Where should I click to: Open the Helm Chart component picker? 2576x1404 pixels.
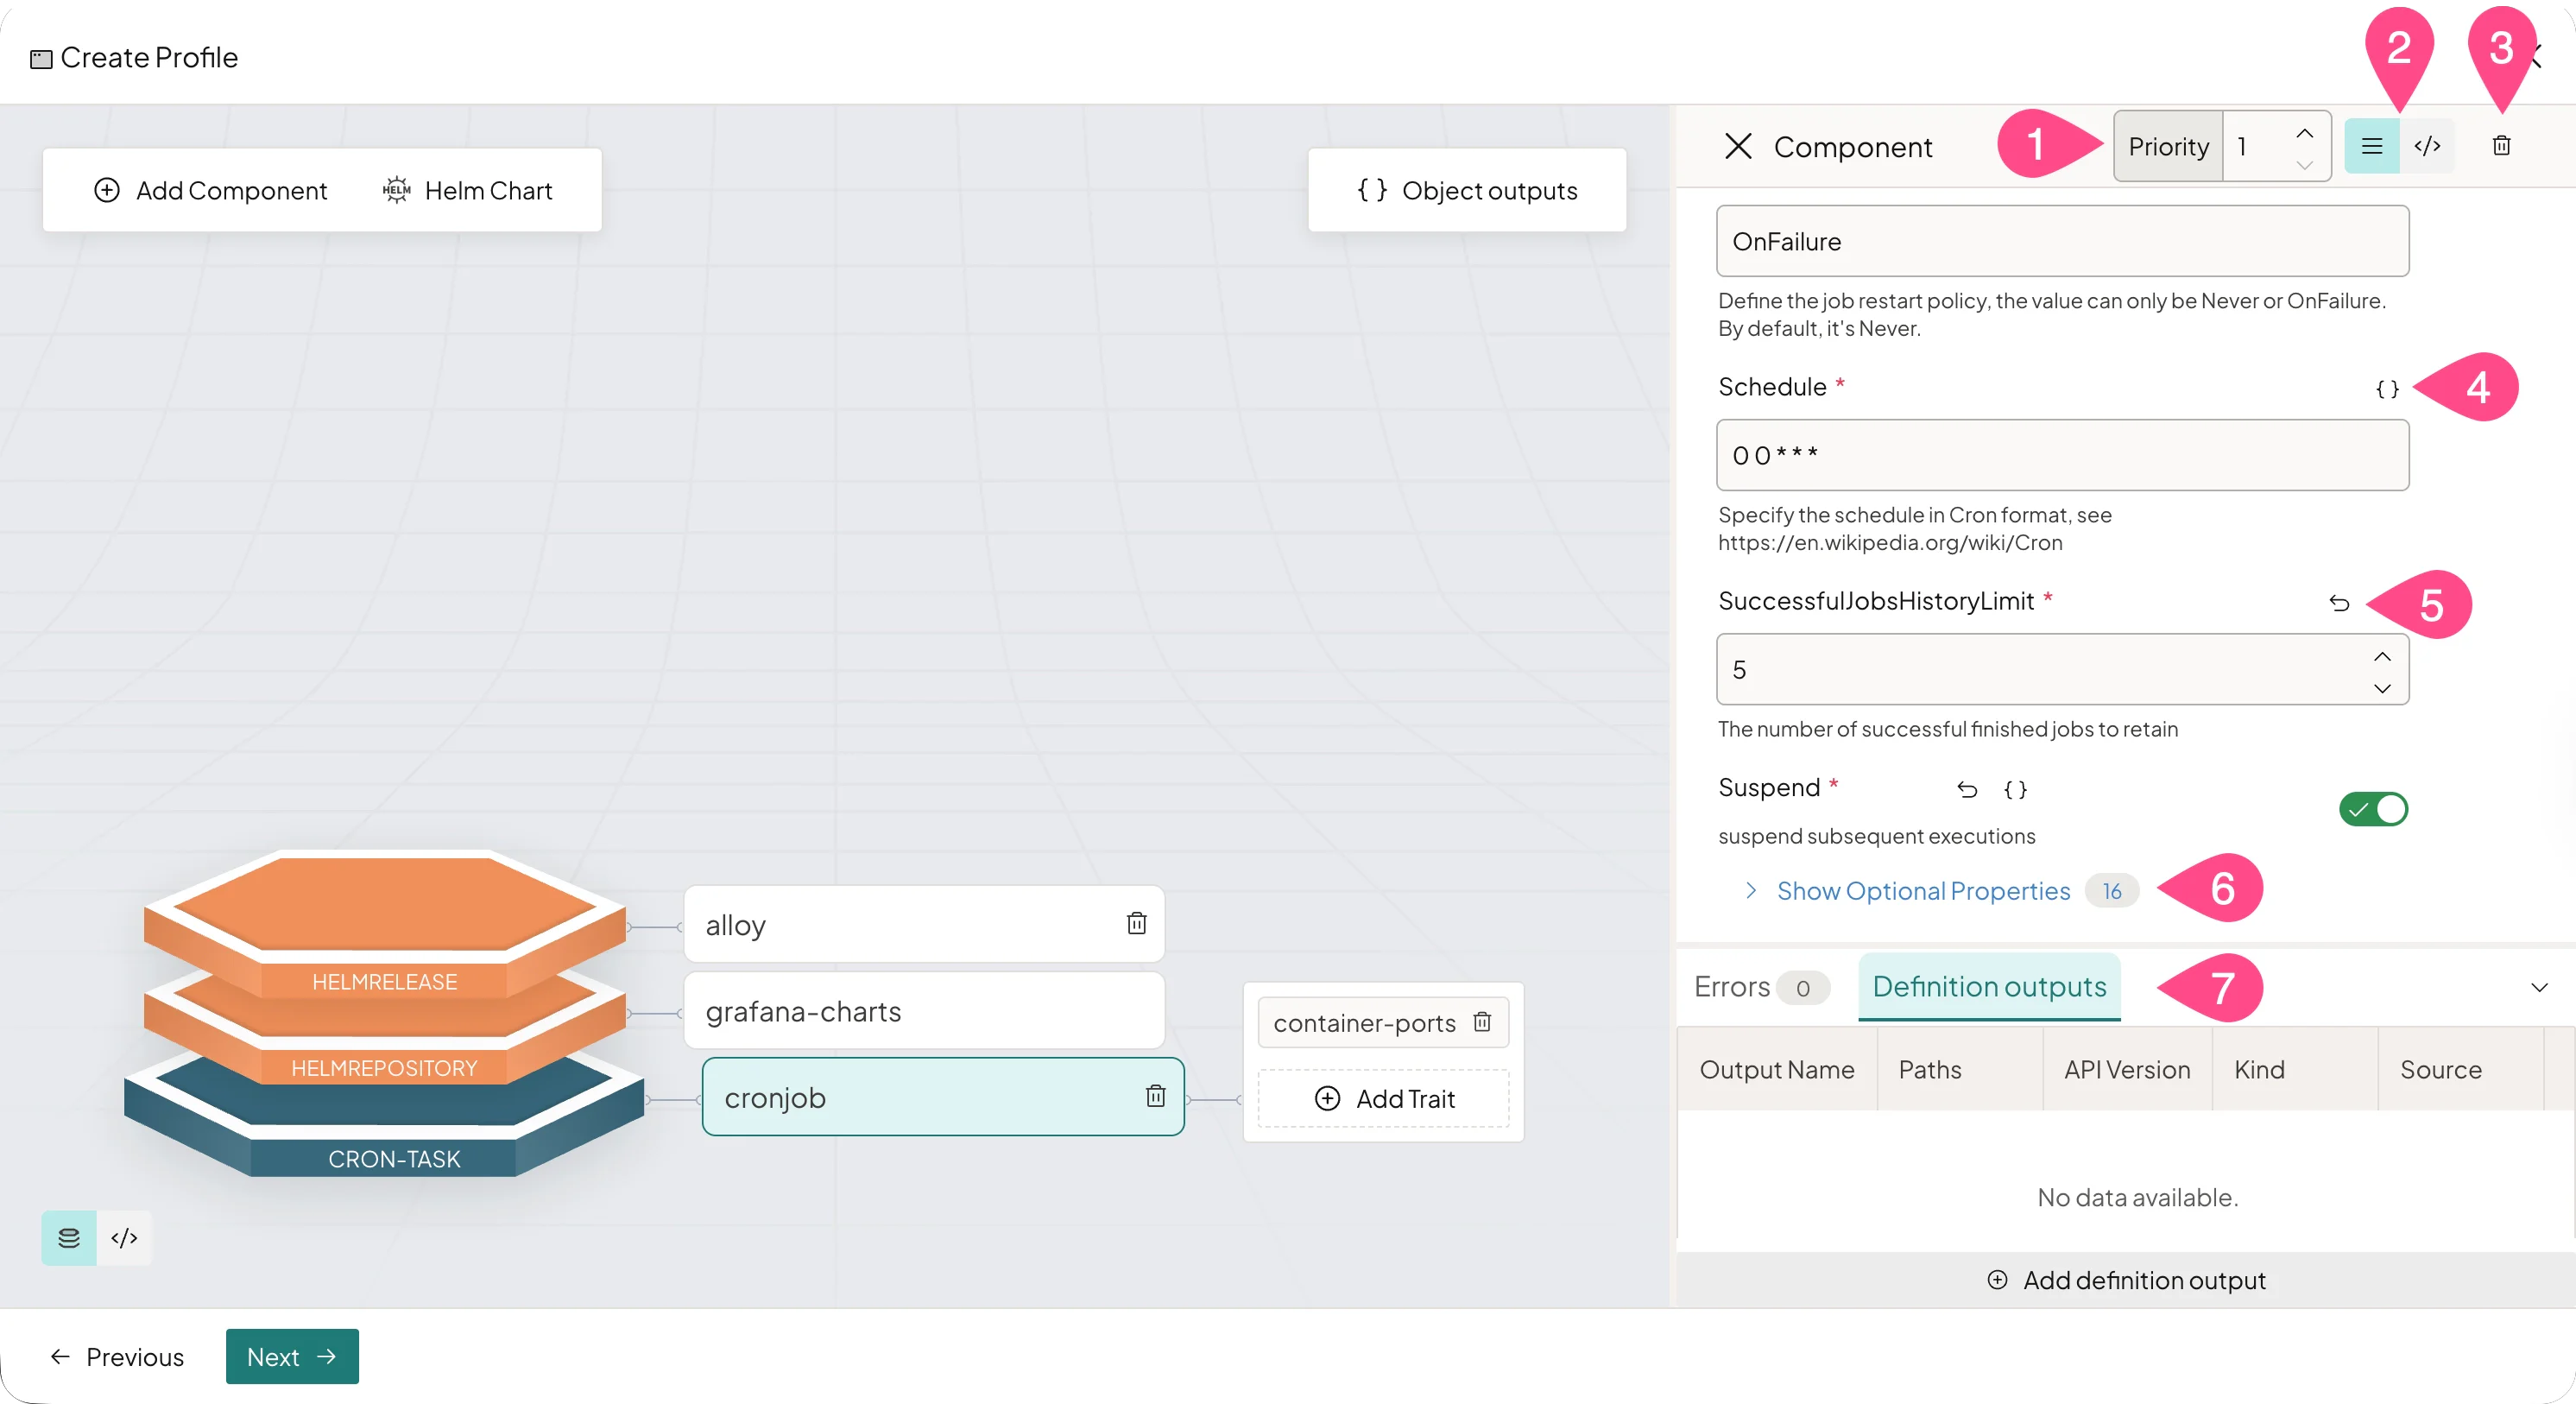click(468, 190)
